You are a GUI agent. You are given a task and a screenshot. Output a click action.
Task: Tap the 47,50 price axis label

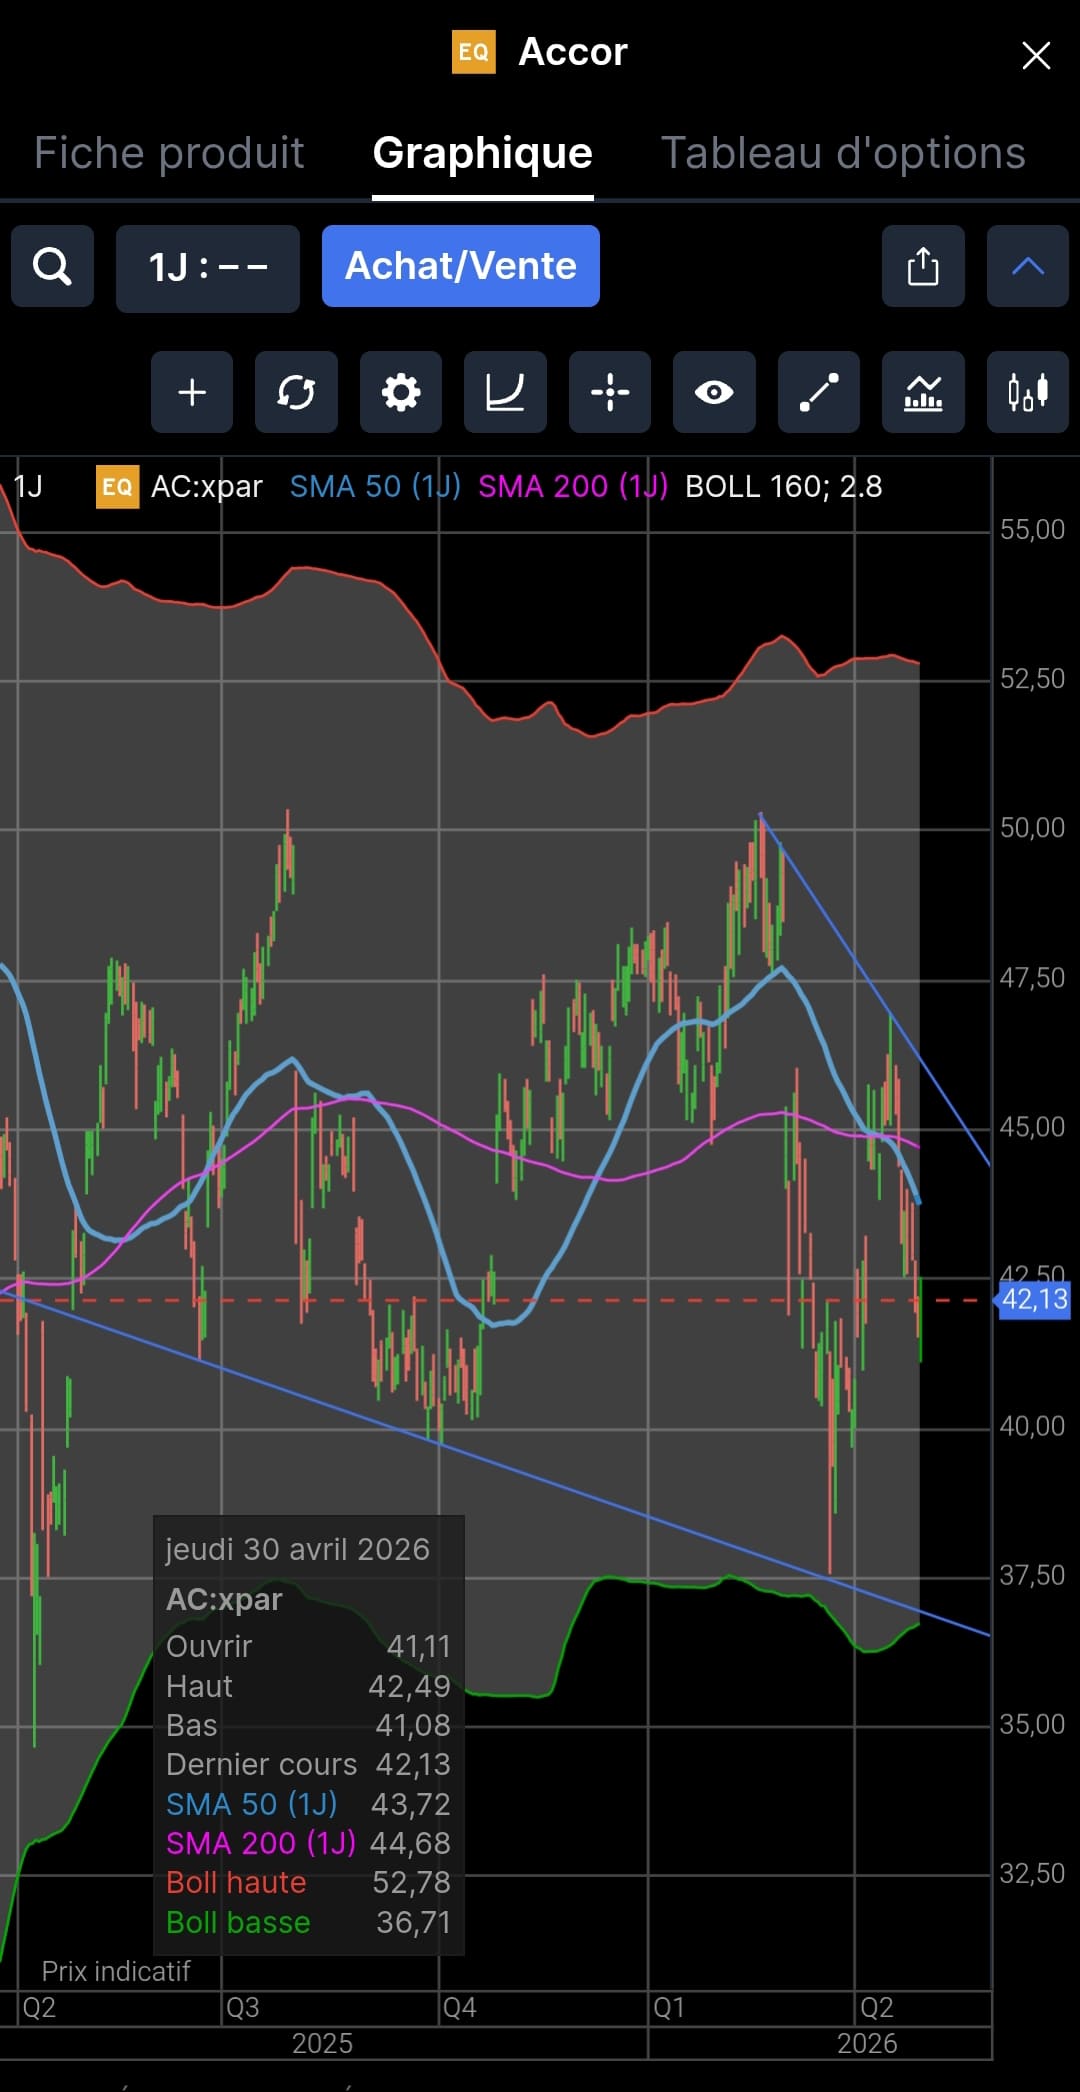1032,978
